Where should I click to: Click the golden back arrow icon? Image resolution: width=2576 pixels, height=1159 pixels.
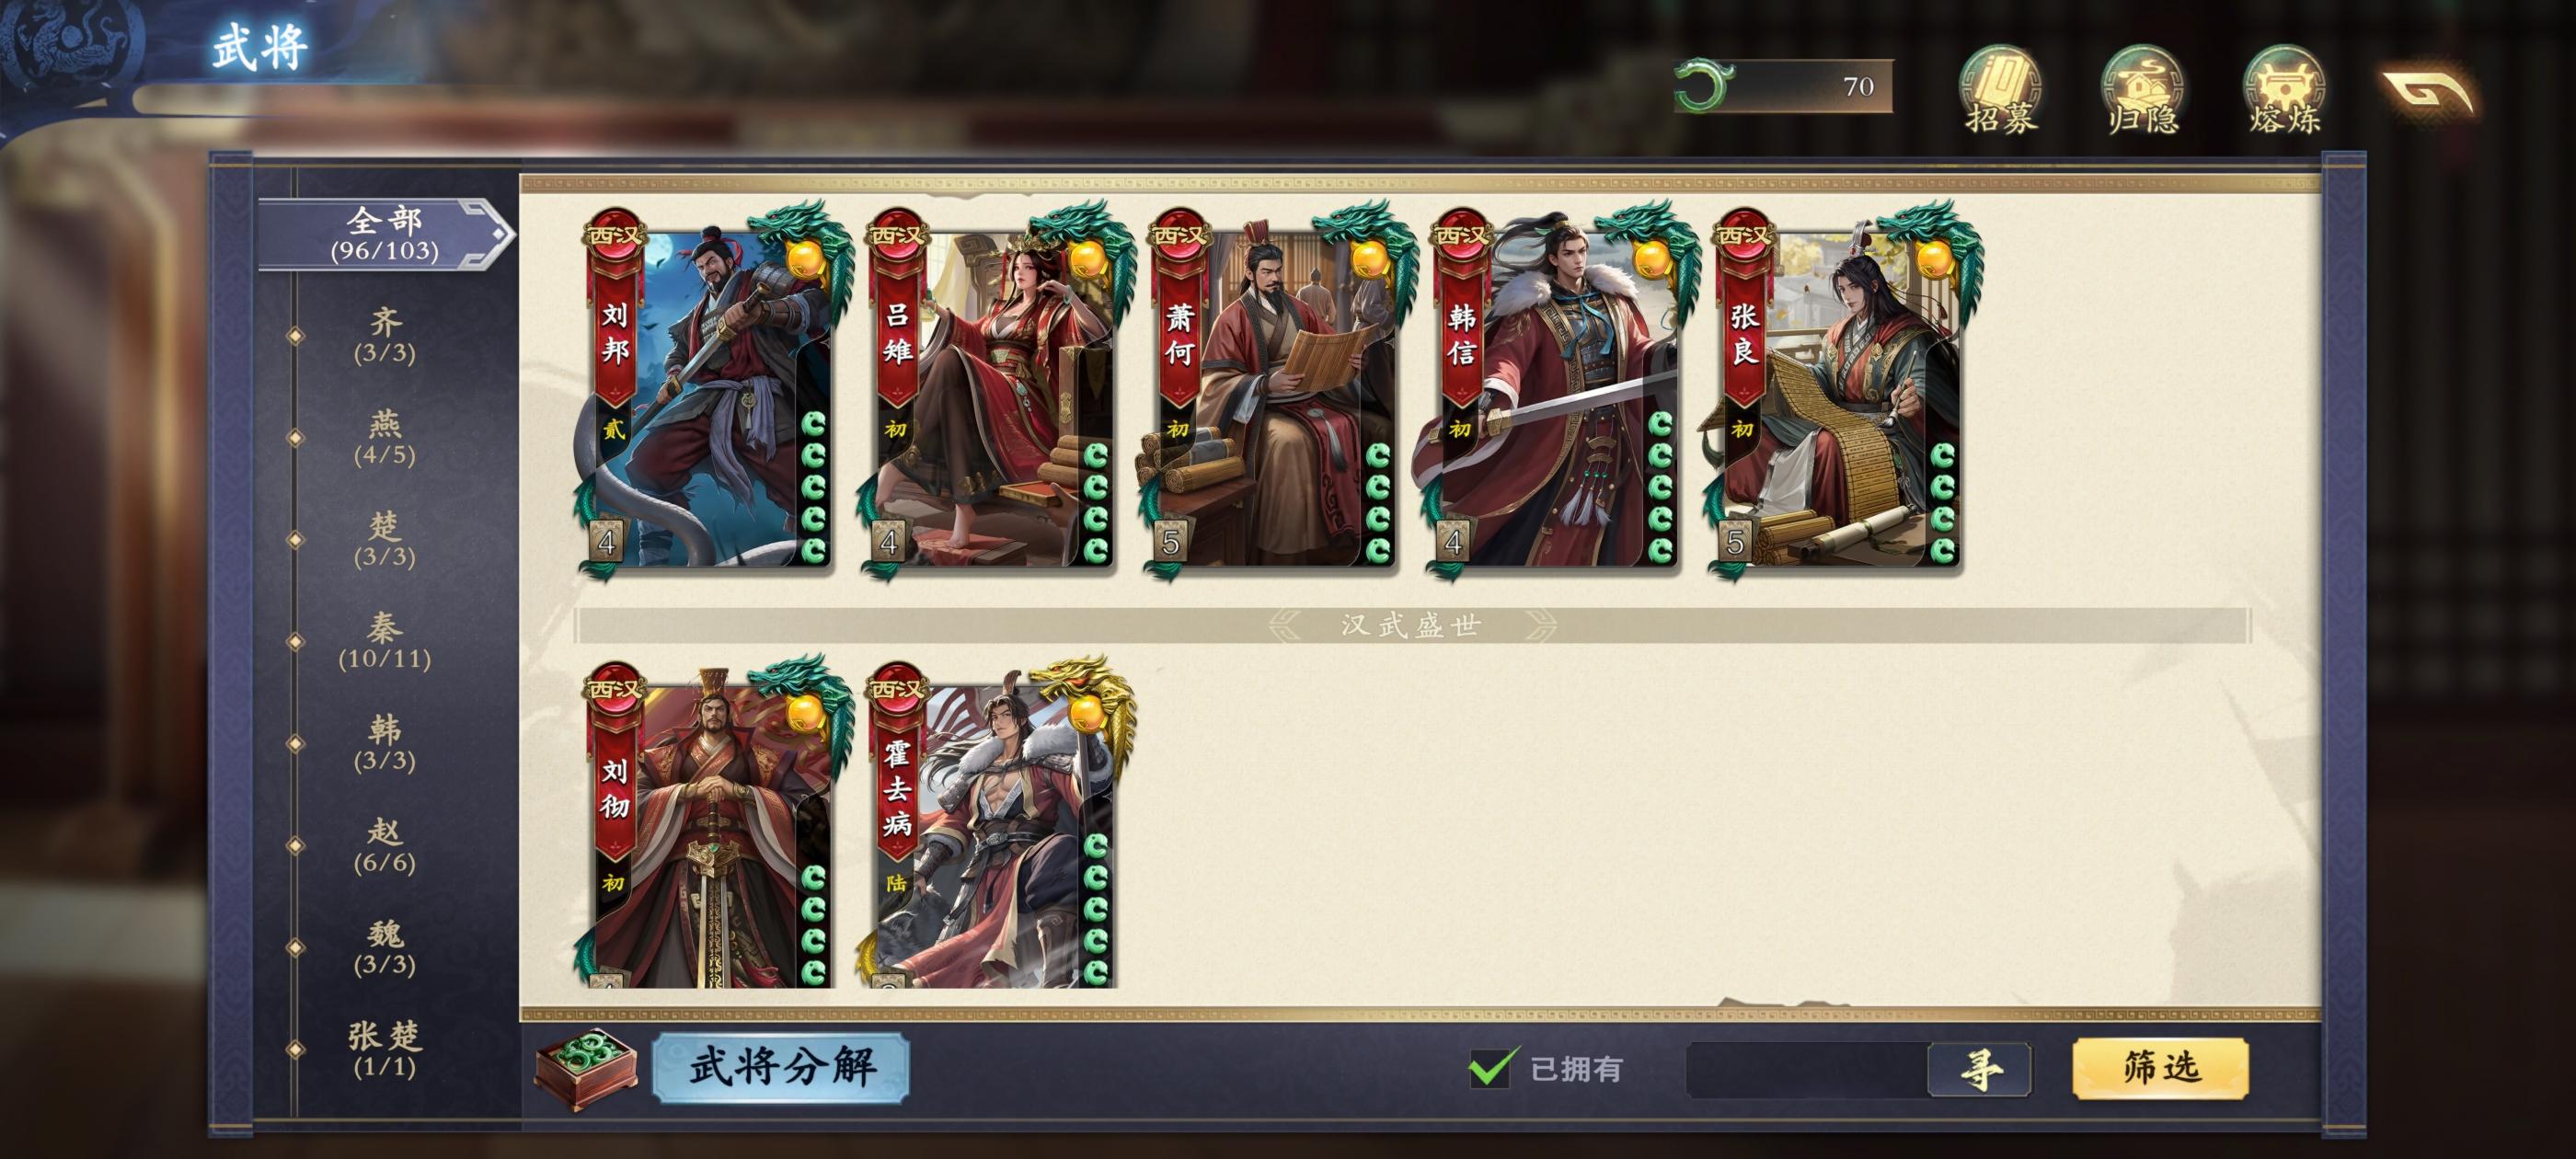2430,92
